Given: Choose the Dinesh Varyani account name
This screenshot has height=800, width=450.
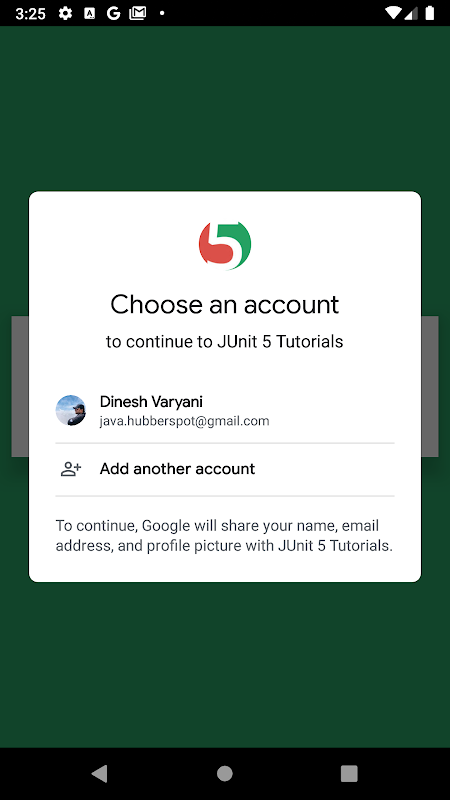Looking at the screenshot, I should tap(151, 402).
